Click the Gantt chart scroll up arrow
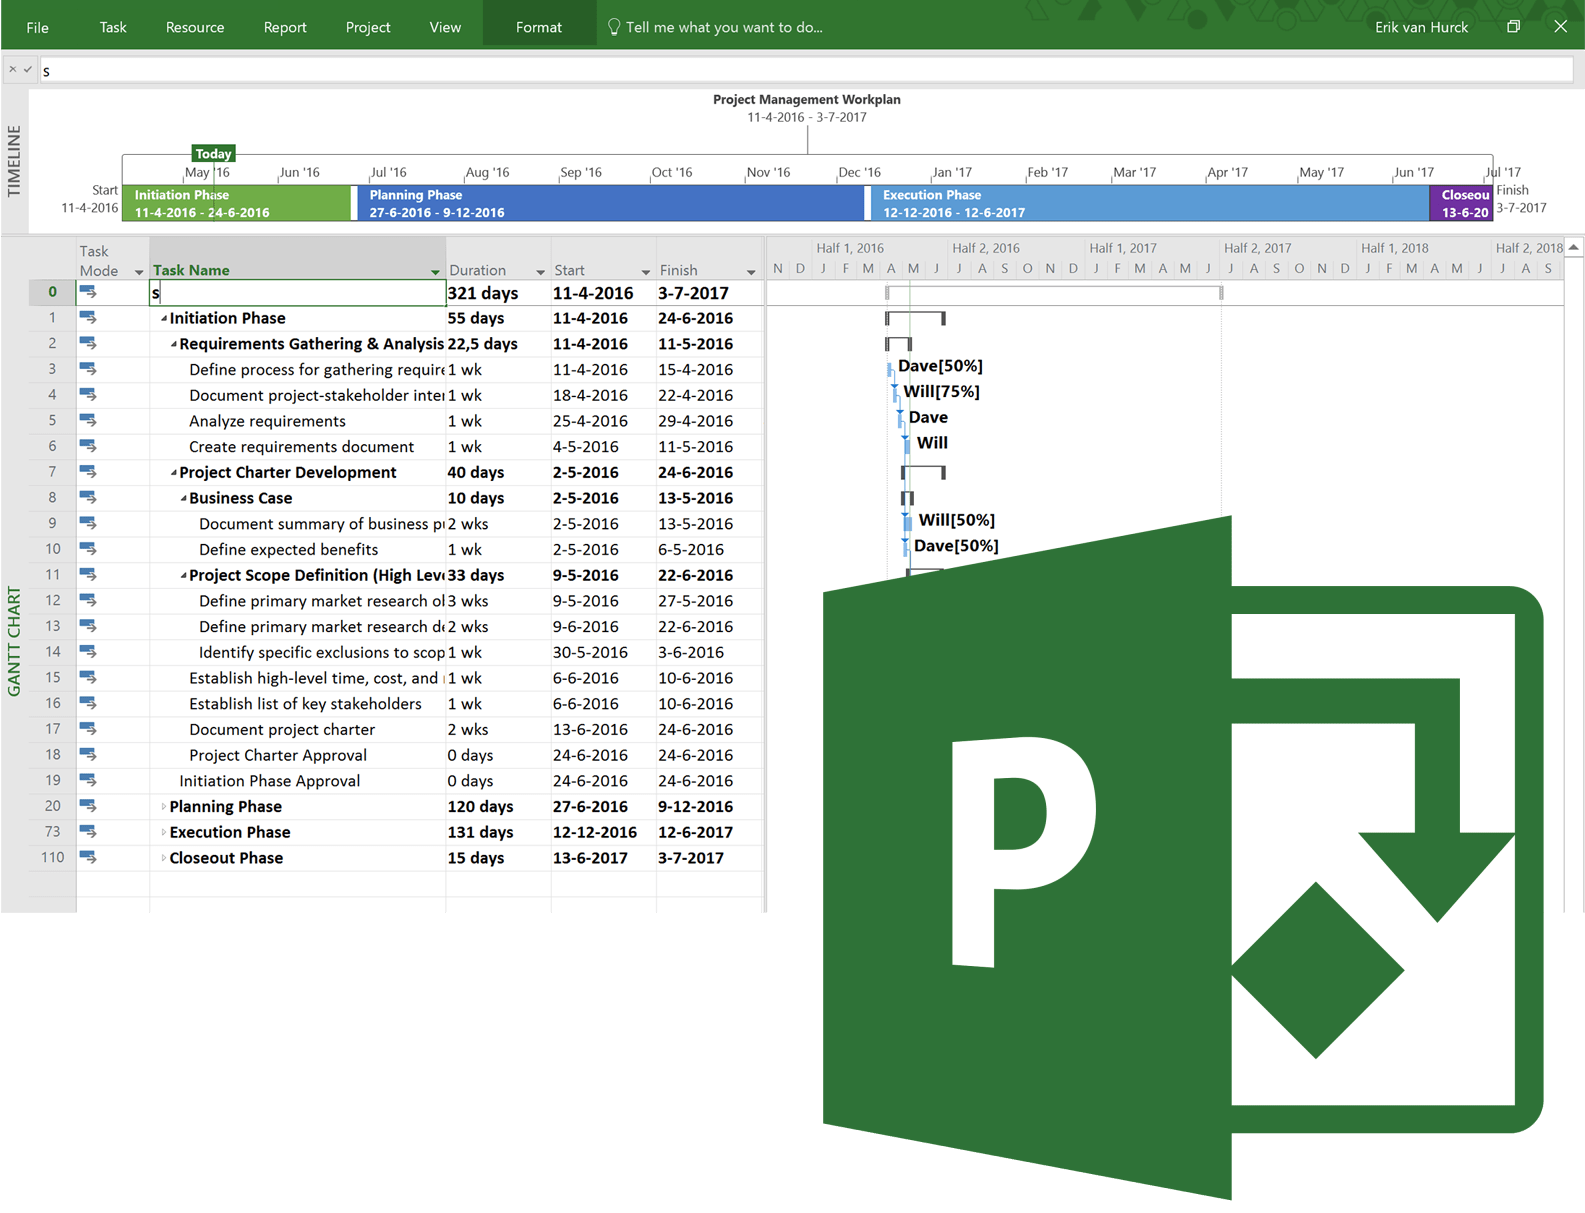This screenshot has width=1585, height=1213. click(1574, 247)
